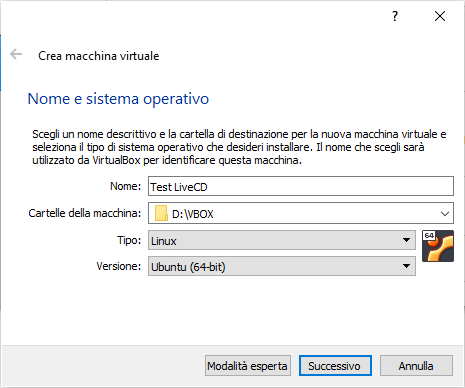This screenshot has width=465, height=388.
Task: Click the Tipo: label
Action: pos(129,240)
